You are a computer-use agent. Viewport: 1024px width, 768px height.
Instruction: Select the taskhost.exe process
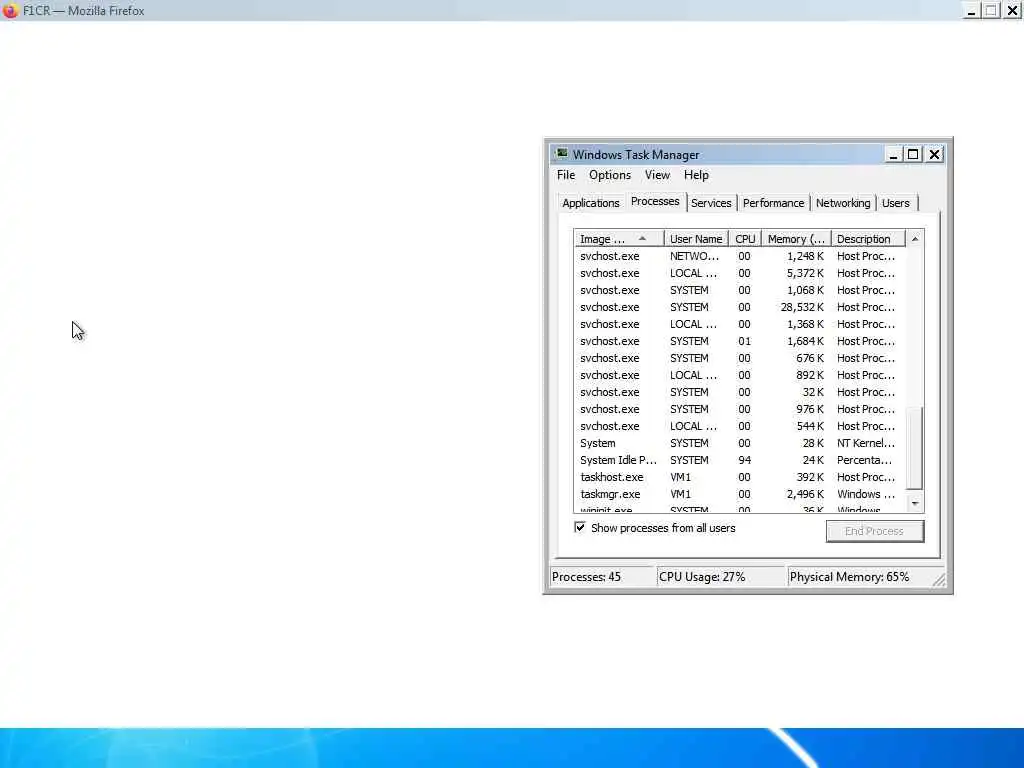(x=740, y=477)
